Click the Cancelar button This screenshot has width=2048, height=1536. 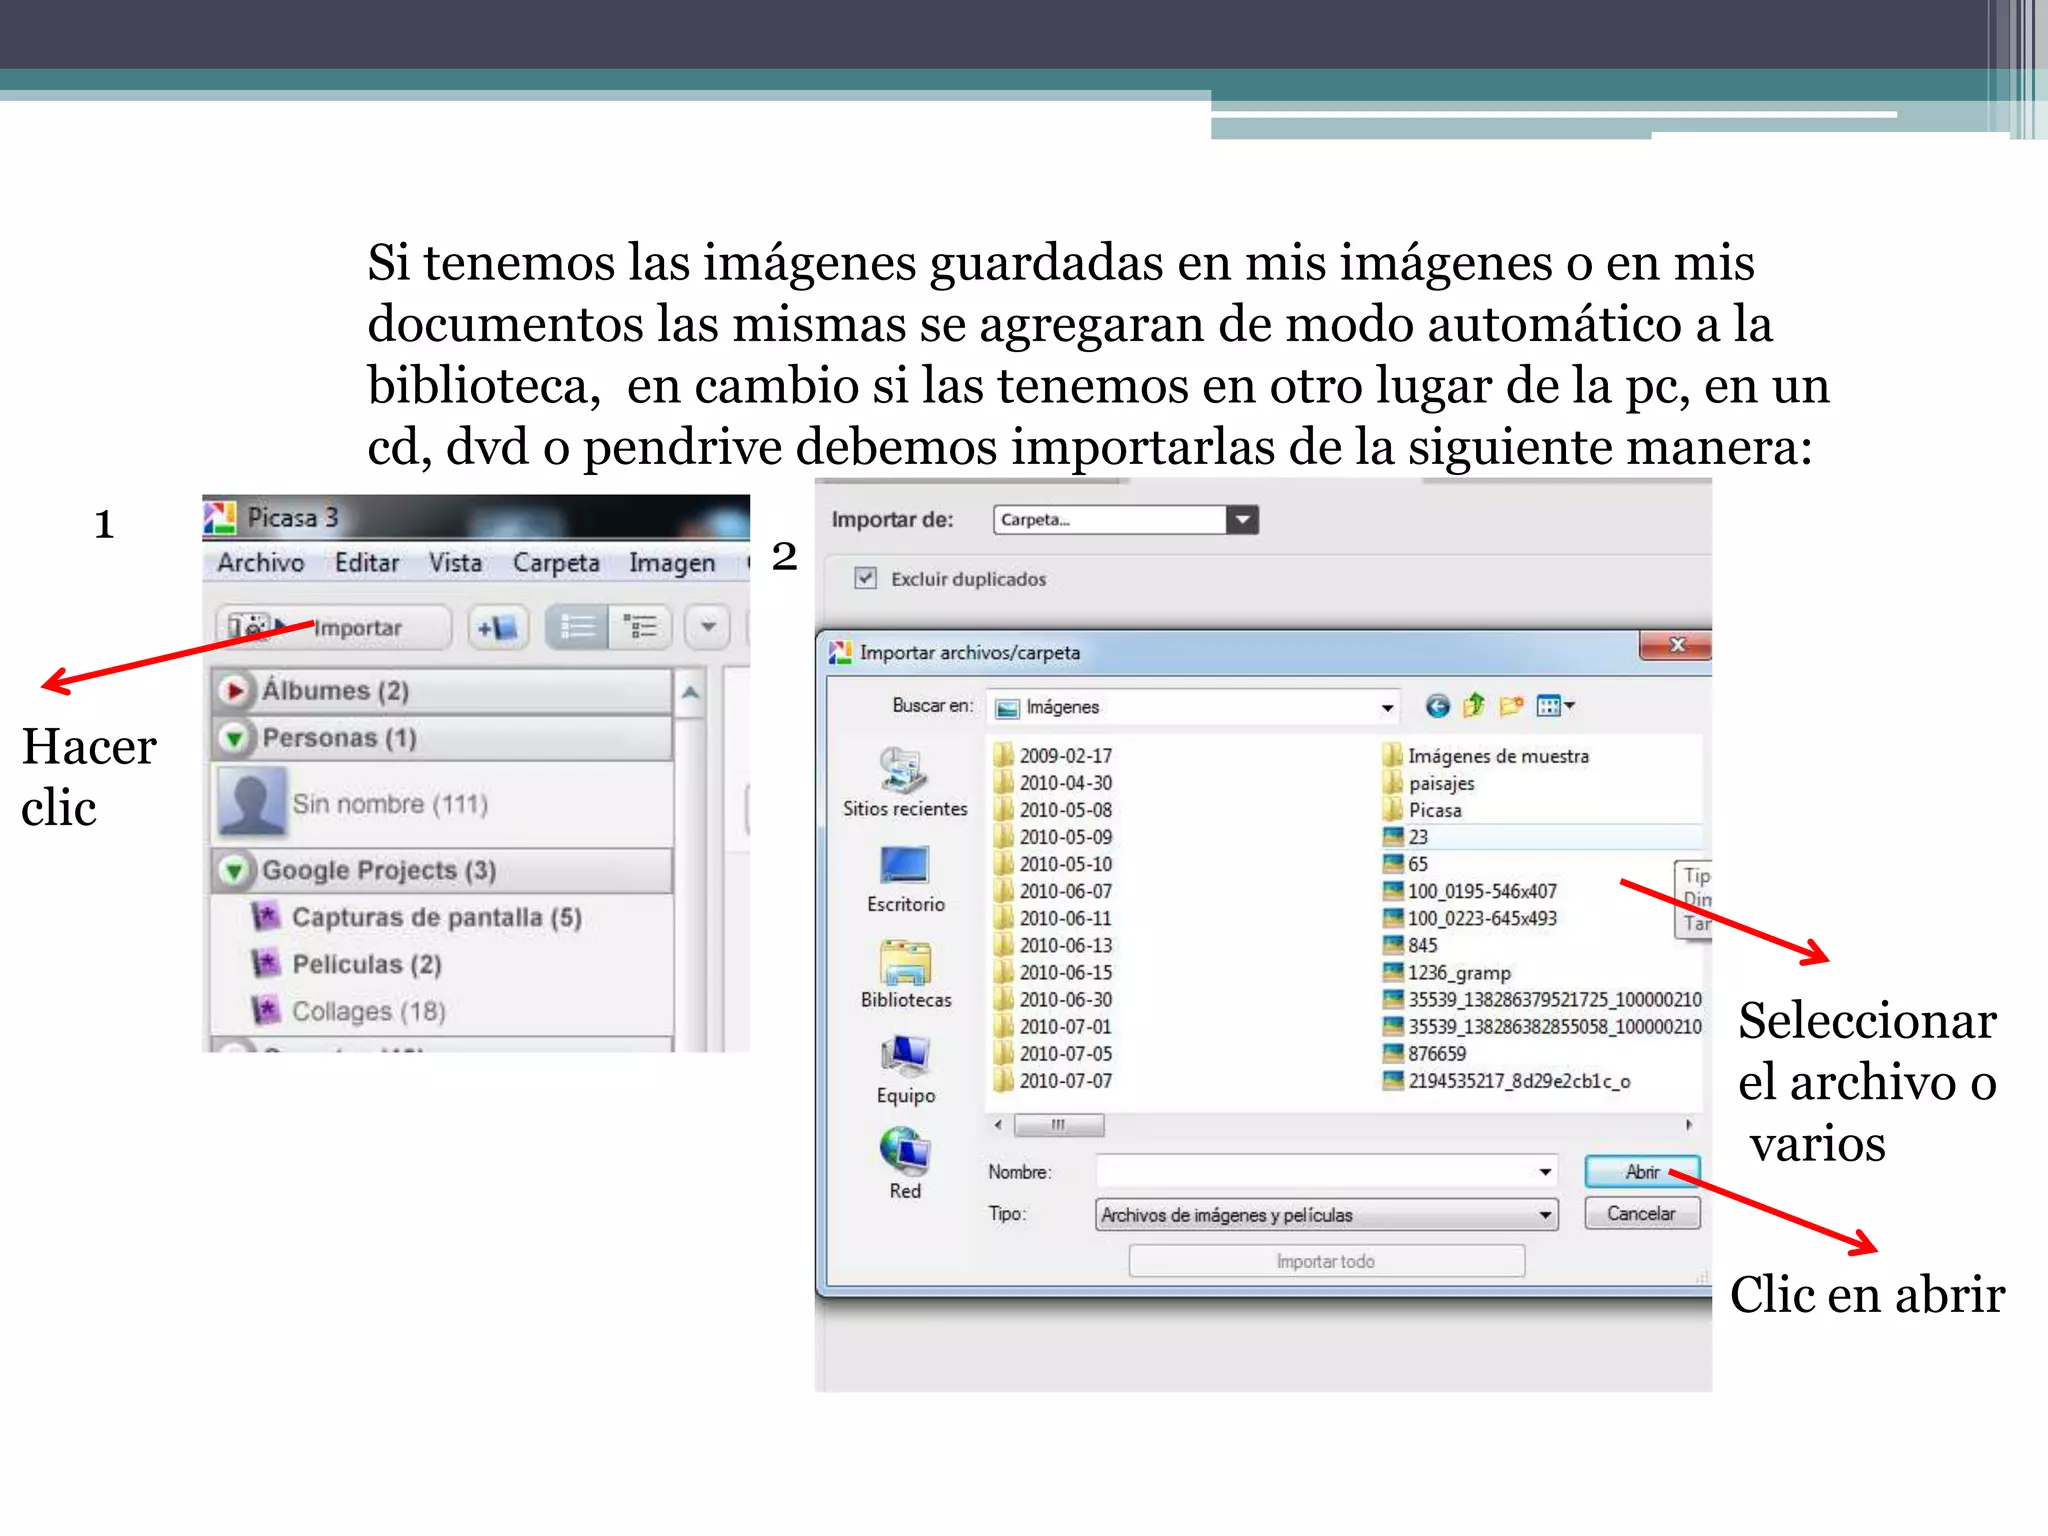[1641, 1213]
